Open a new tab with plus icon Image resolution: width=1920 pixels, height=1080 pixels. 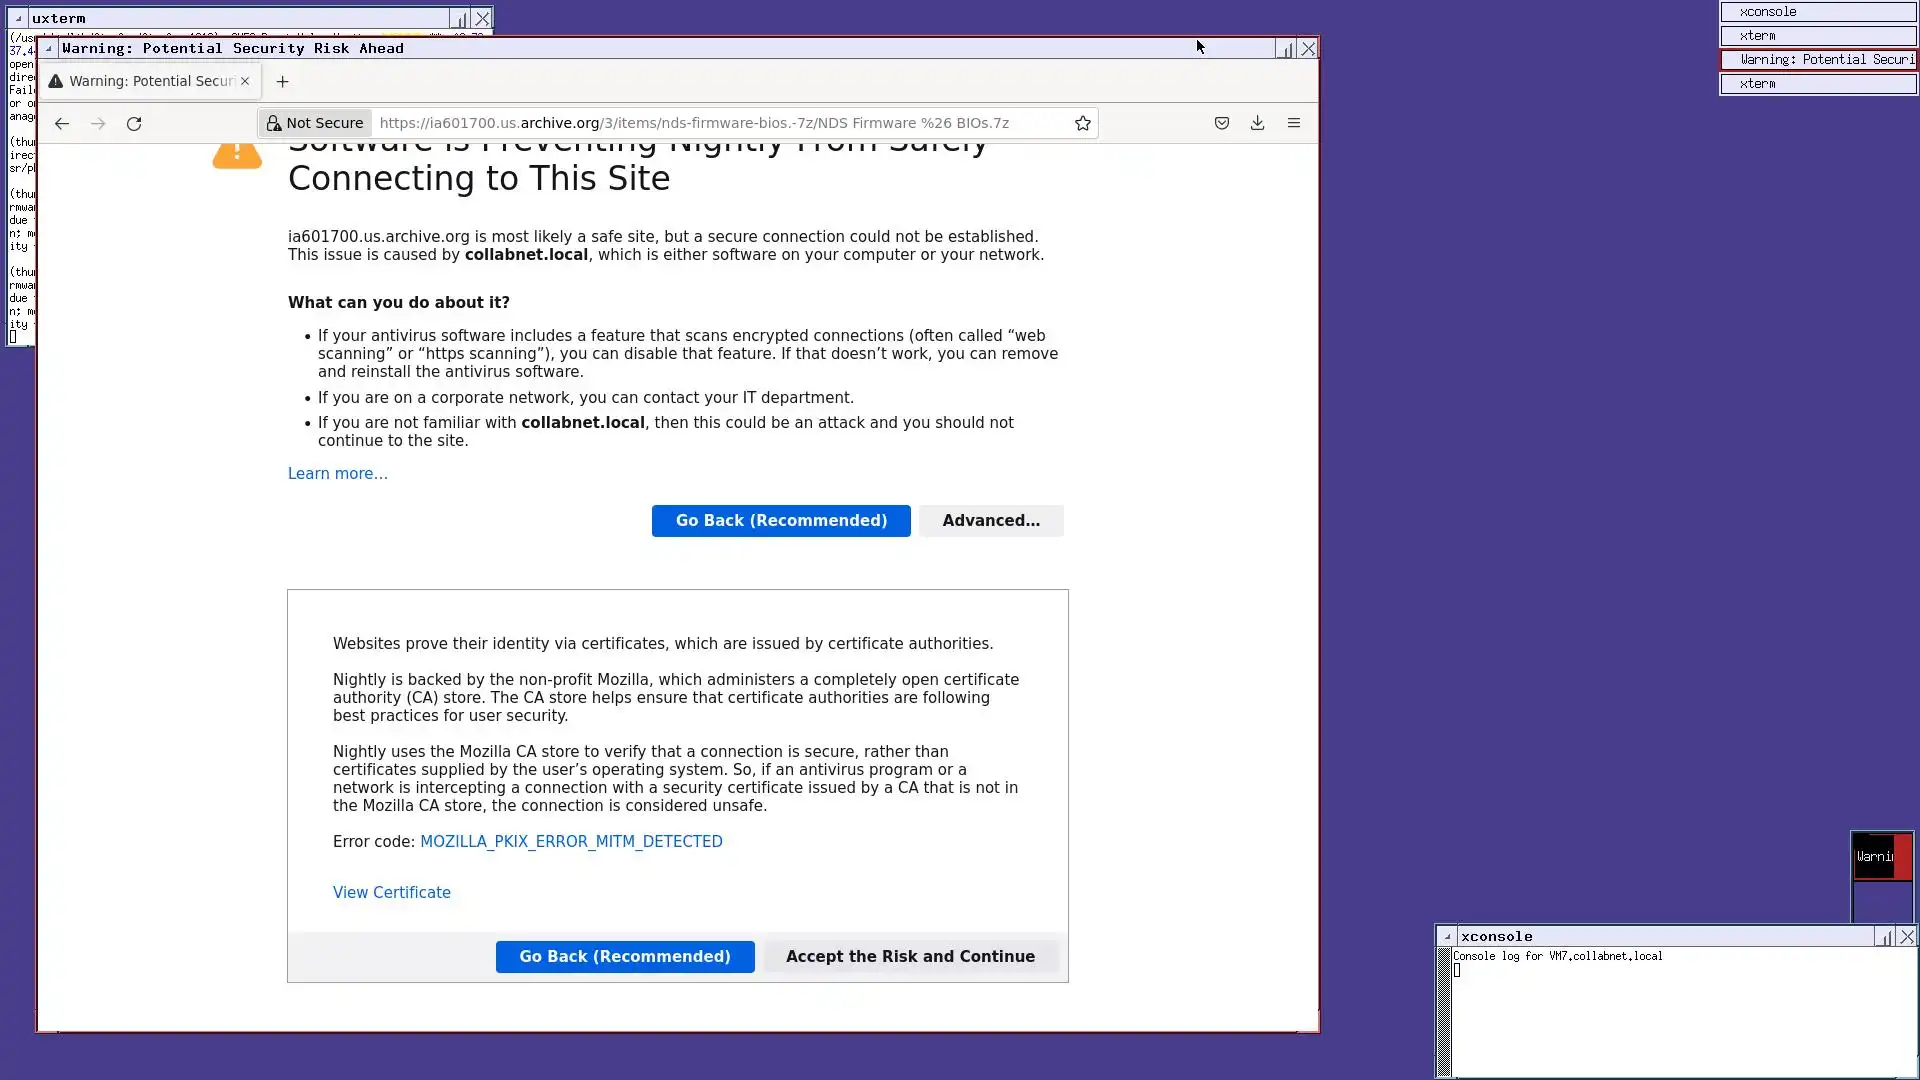click(x=282, y=82)
